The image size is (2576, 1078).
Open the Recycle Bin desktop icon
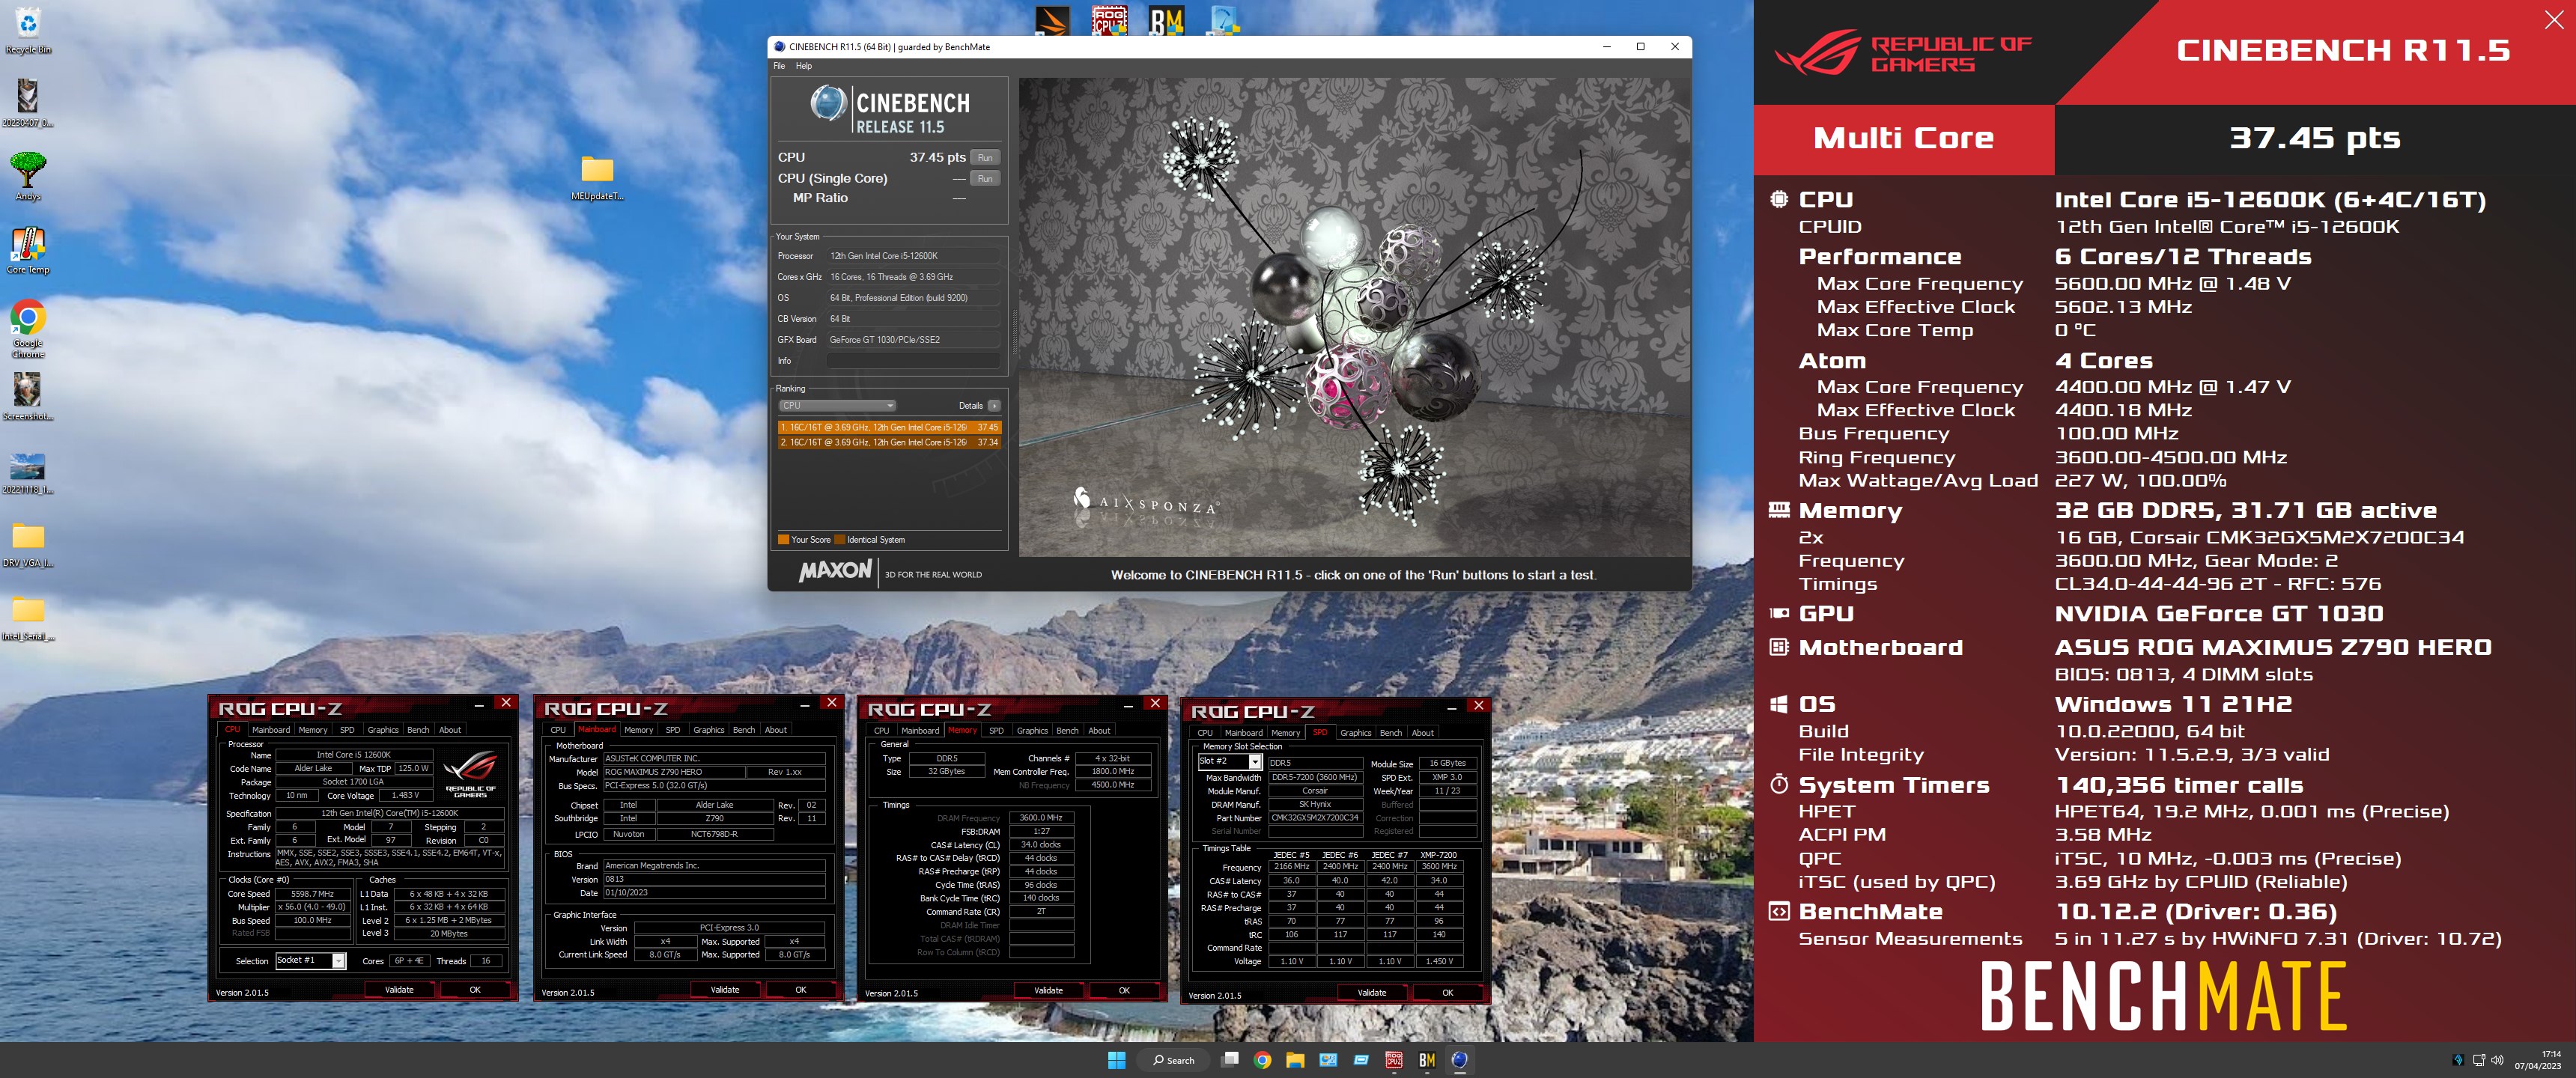pyautogui.click(x=28, y=30)
